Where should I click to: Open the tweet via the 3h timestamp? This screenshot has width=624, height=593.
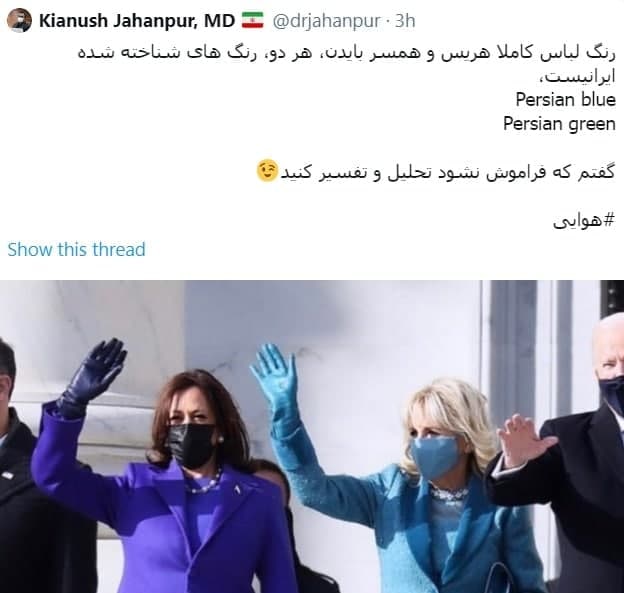405,21
